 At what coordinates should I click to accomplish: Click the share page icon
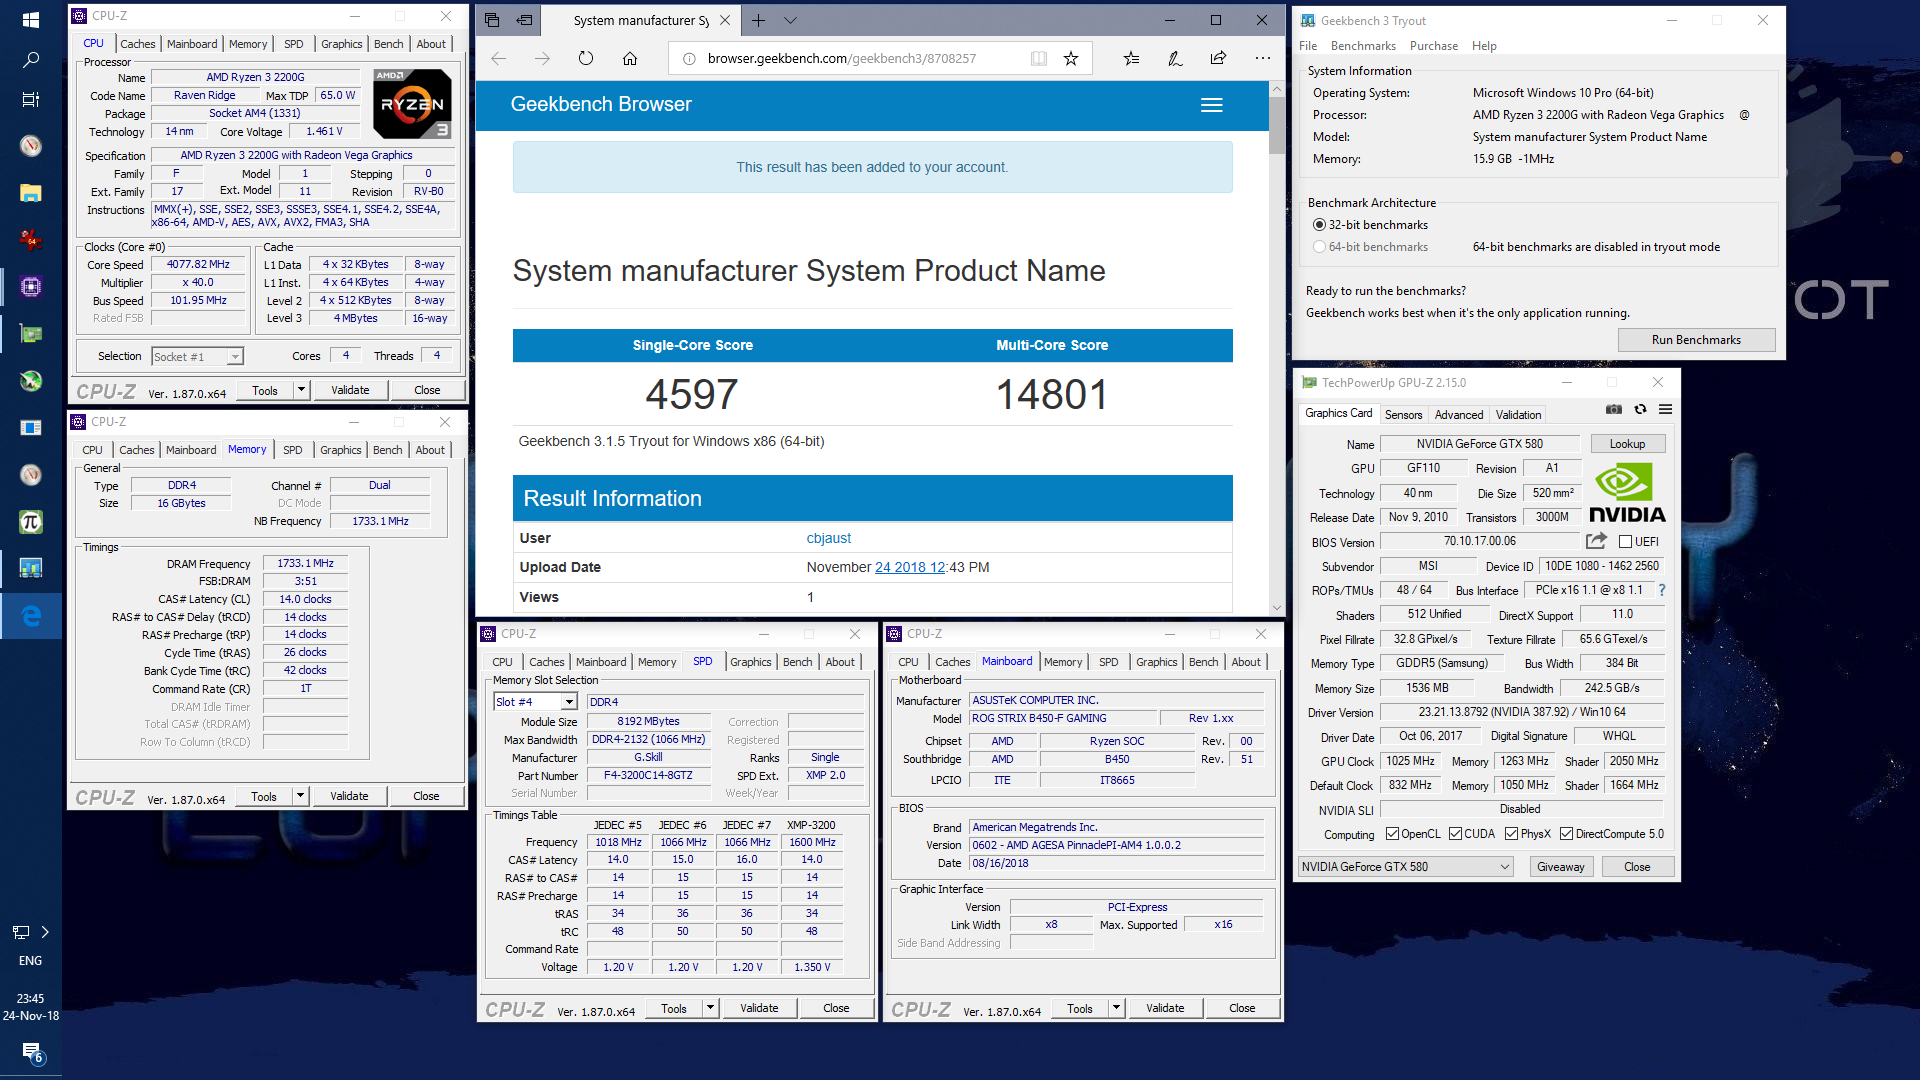coord(1218,59)
